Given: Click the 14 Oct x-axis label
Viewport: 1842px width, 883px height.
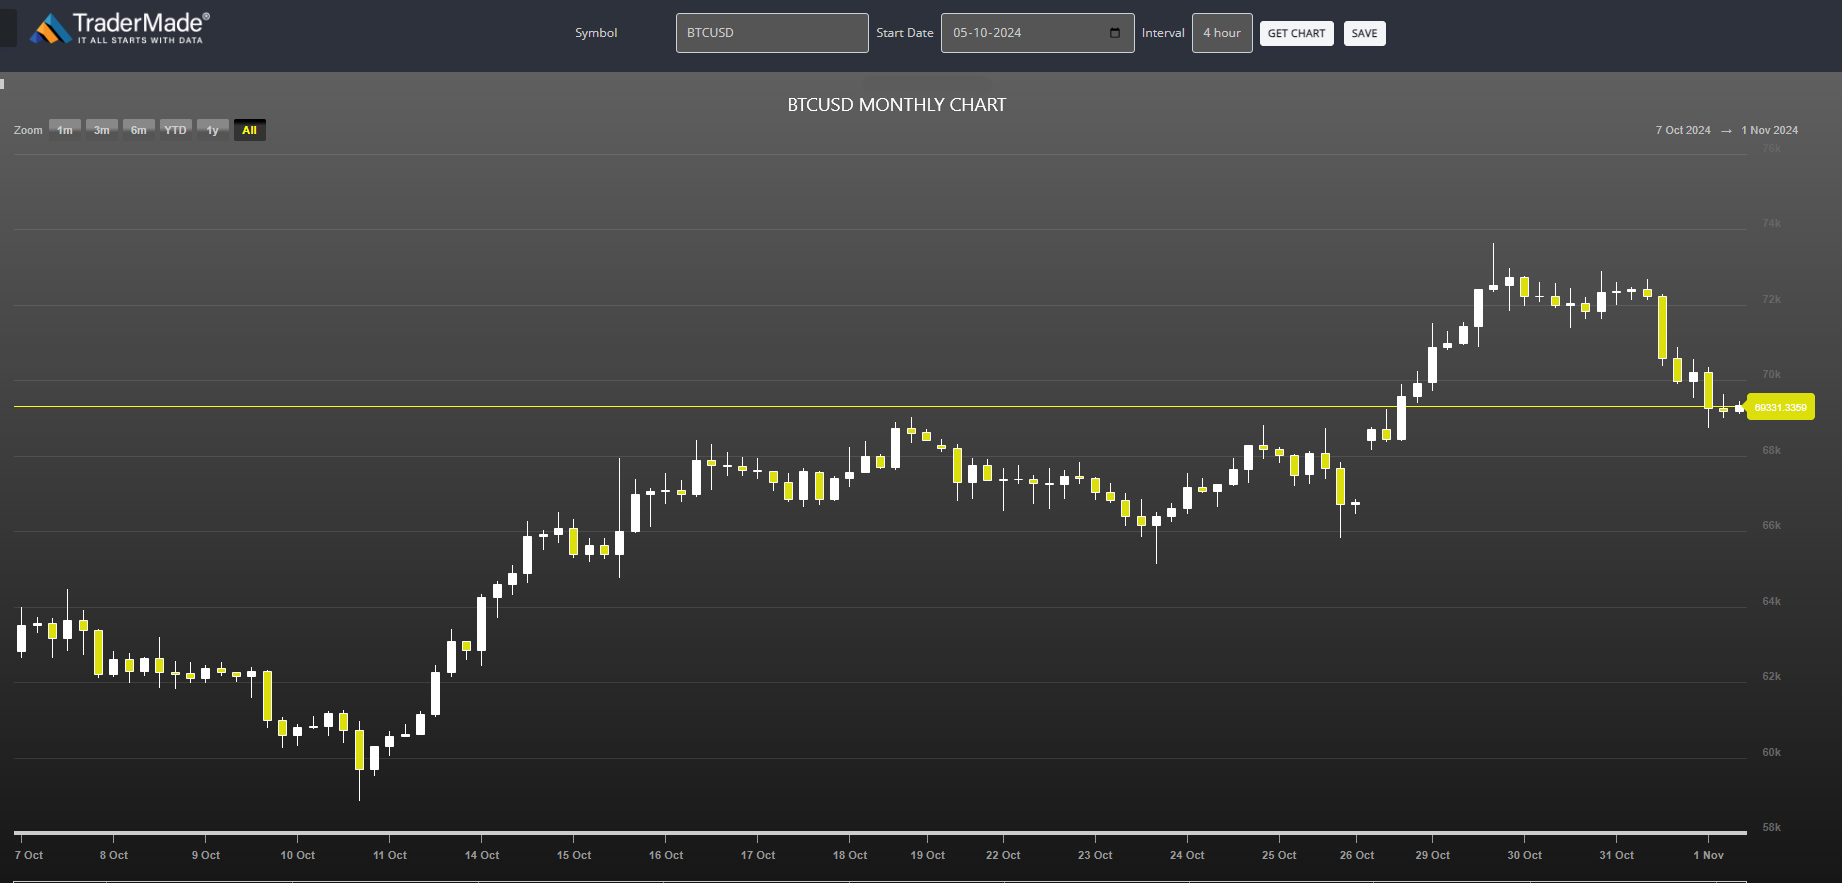Looking at the screenshot, I should [482, 855].
